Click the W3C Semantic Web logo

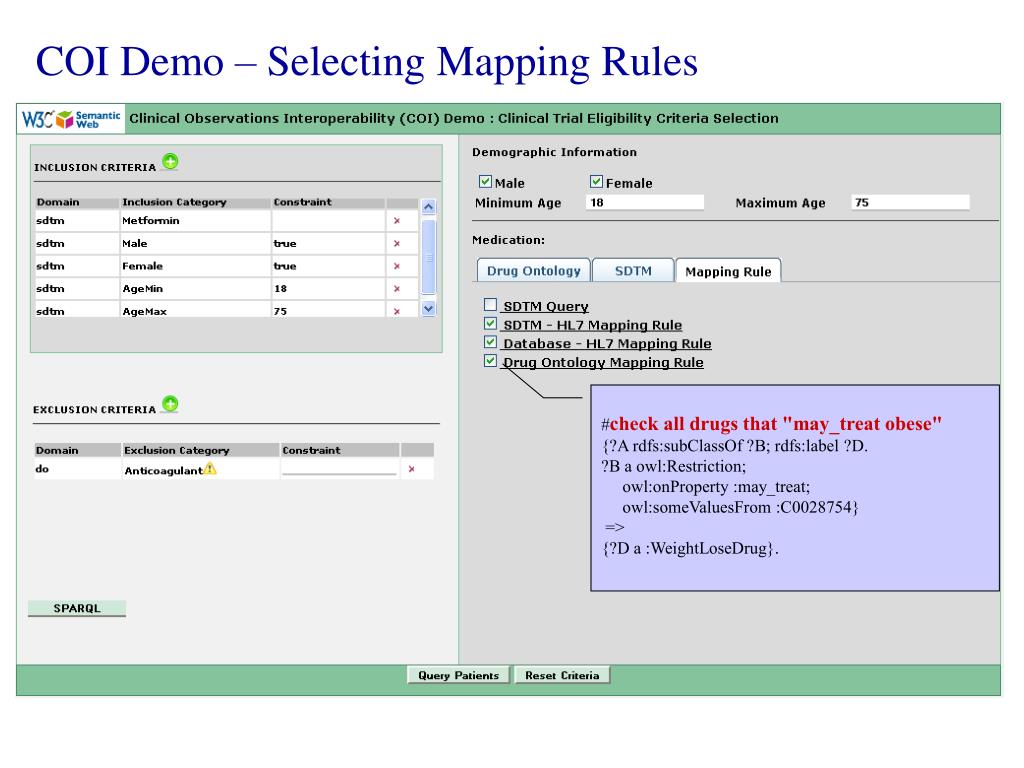pos(71,119)
